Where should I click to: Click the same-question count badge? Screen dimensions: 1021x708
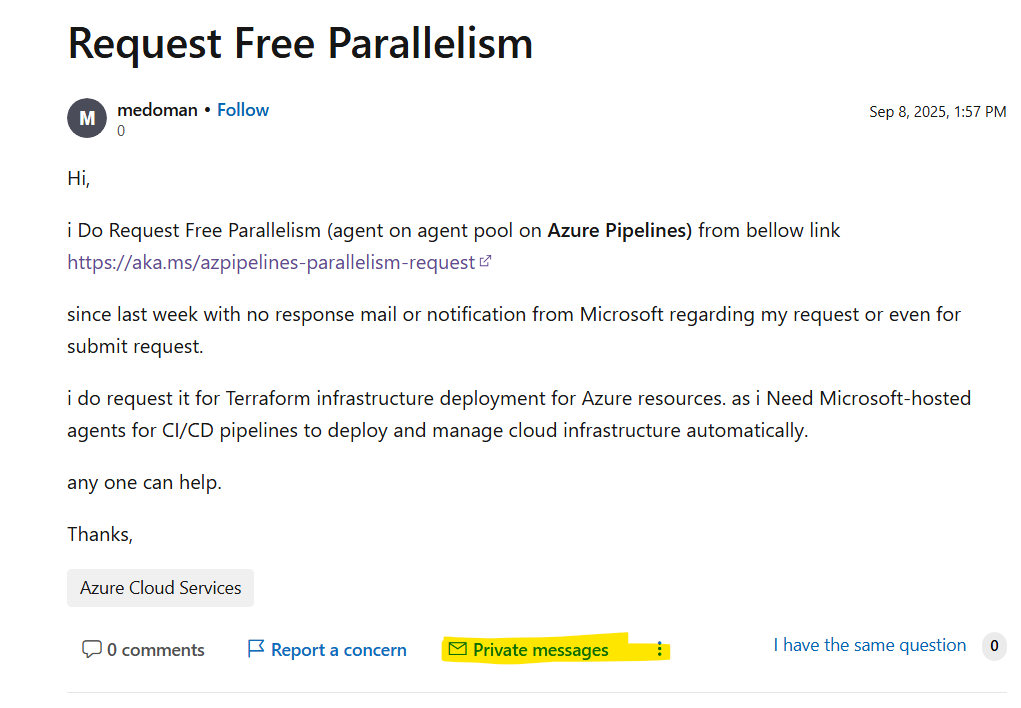click(x=994, y=646)
